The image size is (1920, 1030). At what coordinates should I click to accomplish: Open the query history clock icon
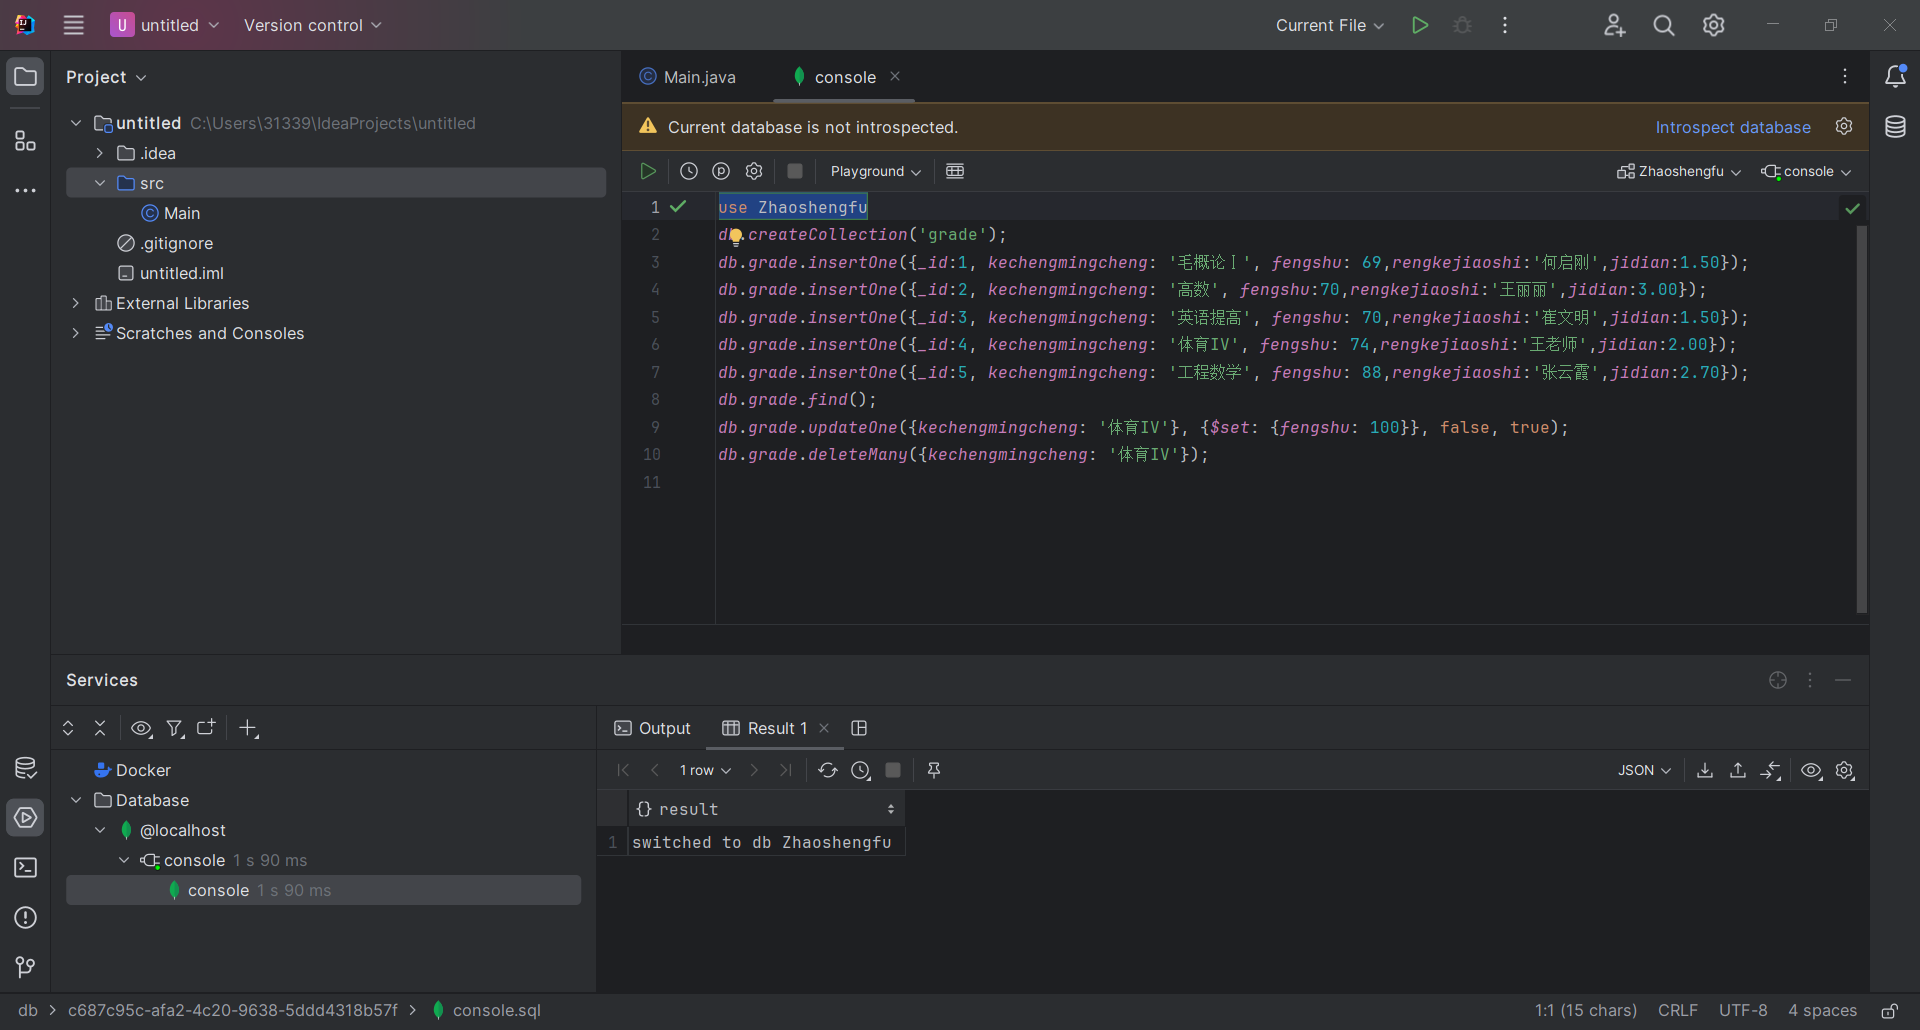click(689, 171)
